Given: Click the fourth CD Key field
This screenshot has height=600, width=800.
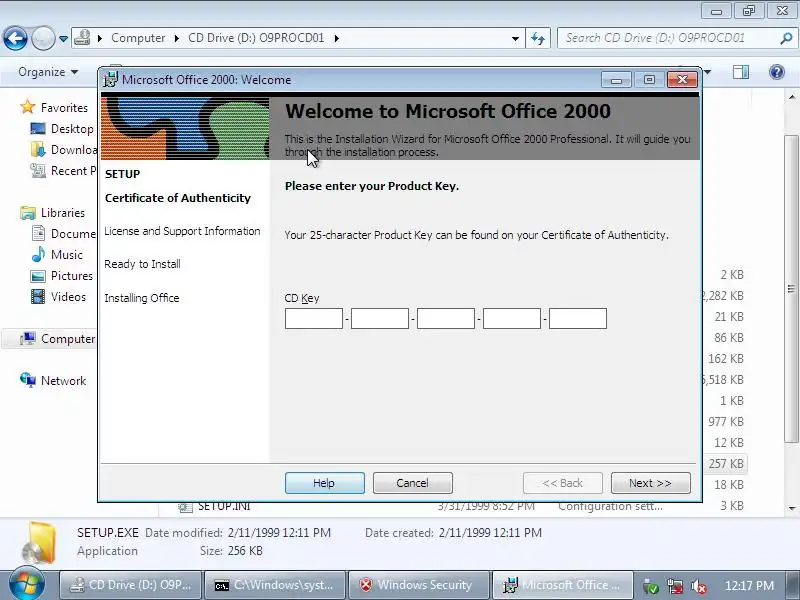Looking at the screenshot, I should coord(512,318).
